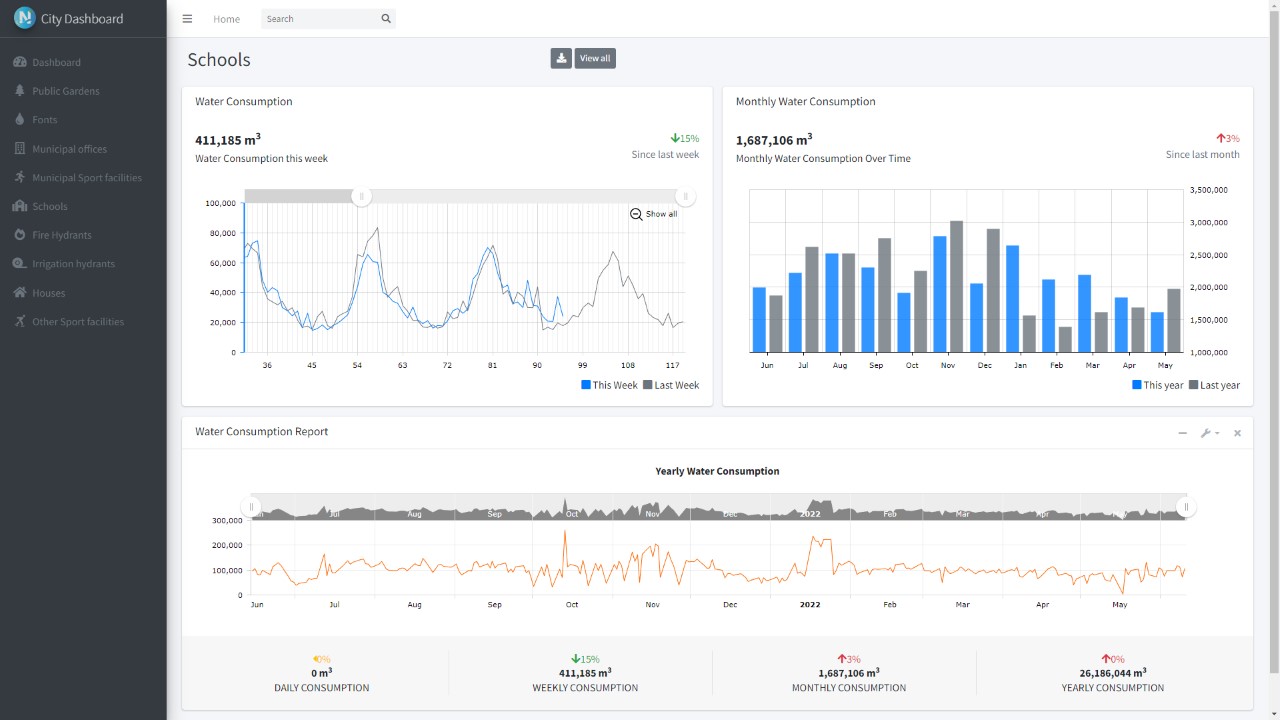Toggle Last year series in legend
Viewport: 1280px width, 720px height.
click(1214, 385)
